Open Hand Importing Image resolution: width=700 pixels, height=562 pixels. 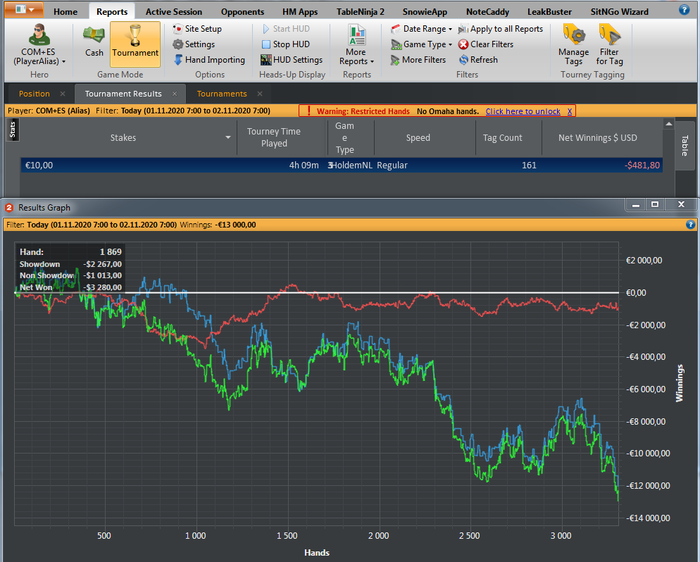[209, 60]
